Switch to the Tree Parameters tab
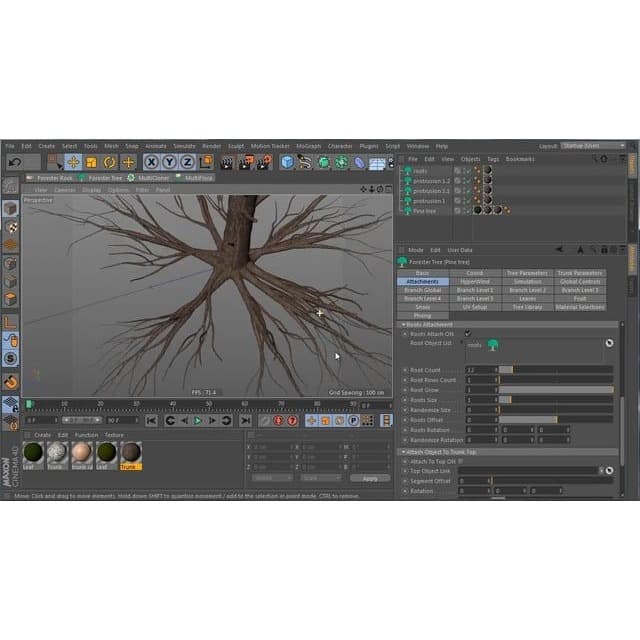Image resolution: width=640 pixels, height=640 pixels. tap(527, 273)
